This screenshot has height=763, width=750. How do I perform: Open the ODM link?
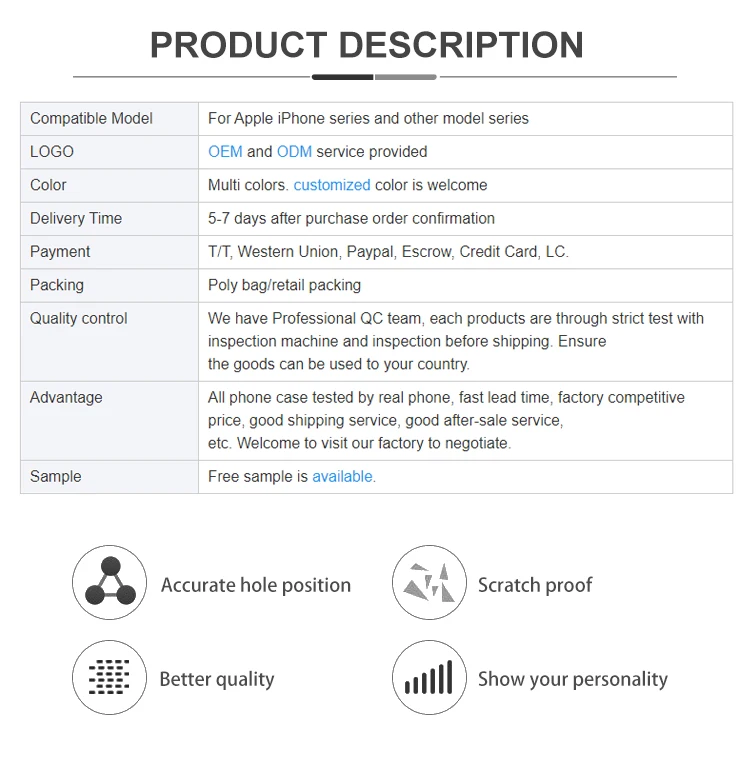(294, 152)
